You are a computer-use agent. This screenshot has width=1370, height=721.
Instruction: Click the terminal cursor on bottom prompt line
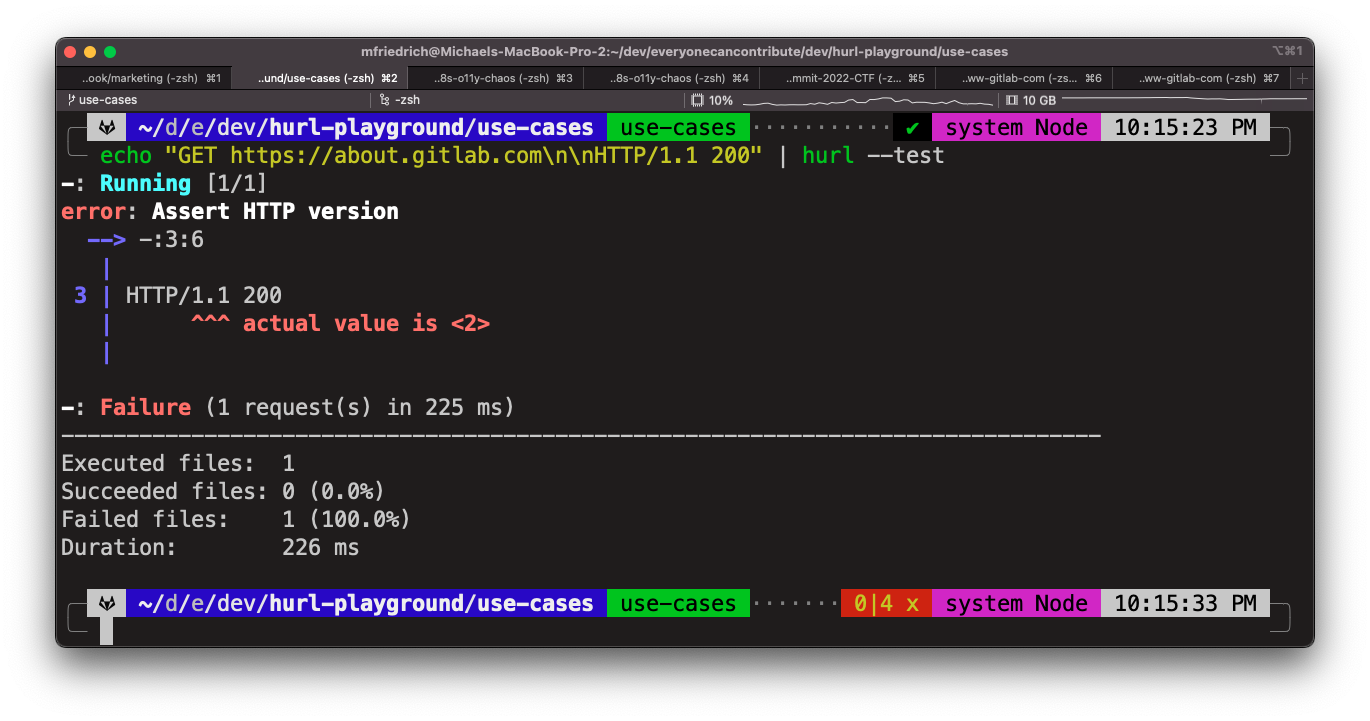[106, 632]
